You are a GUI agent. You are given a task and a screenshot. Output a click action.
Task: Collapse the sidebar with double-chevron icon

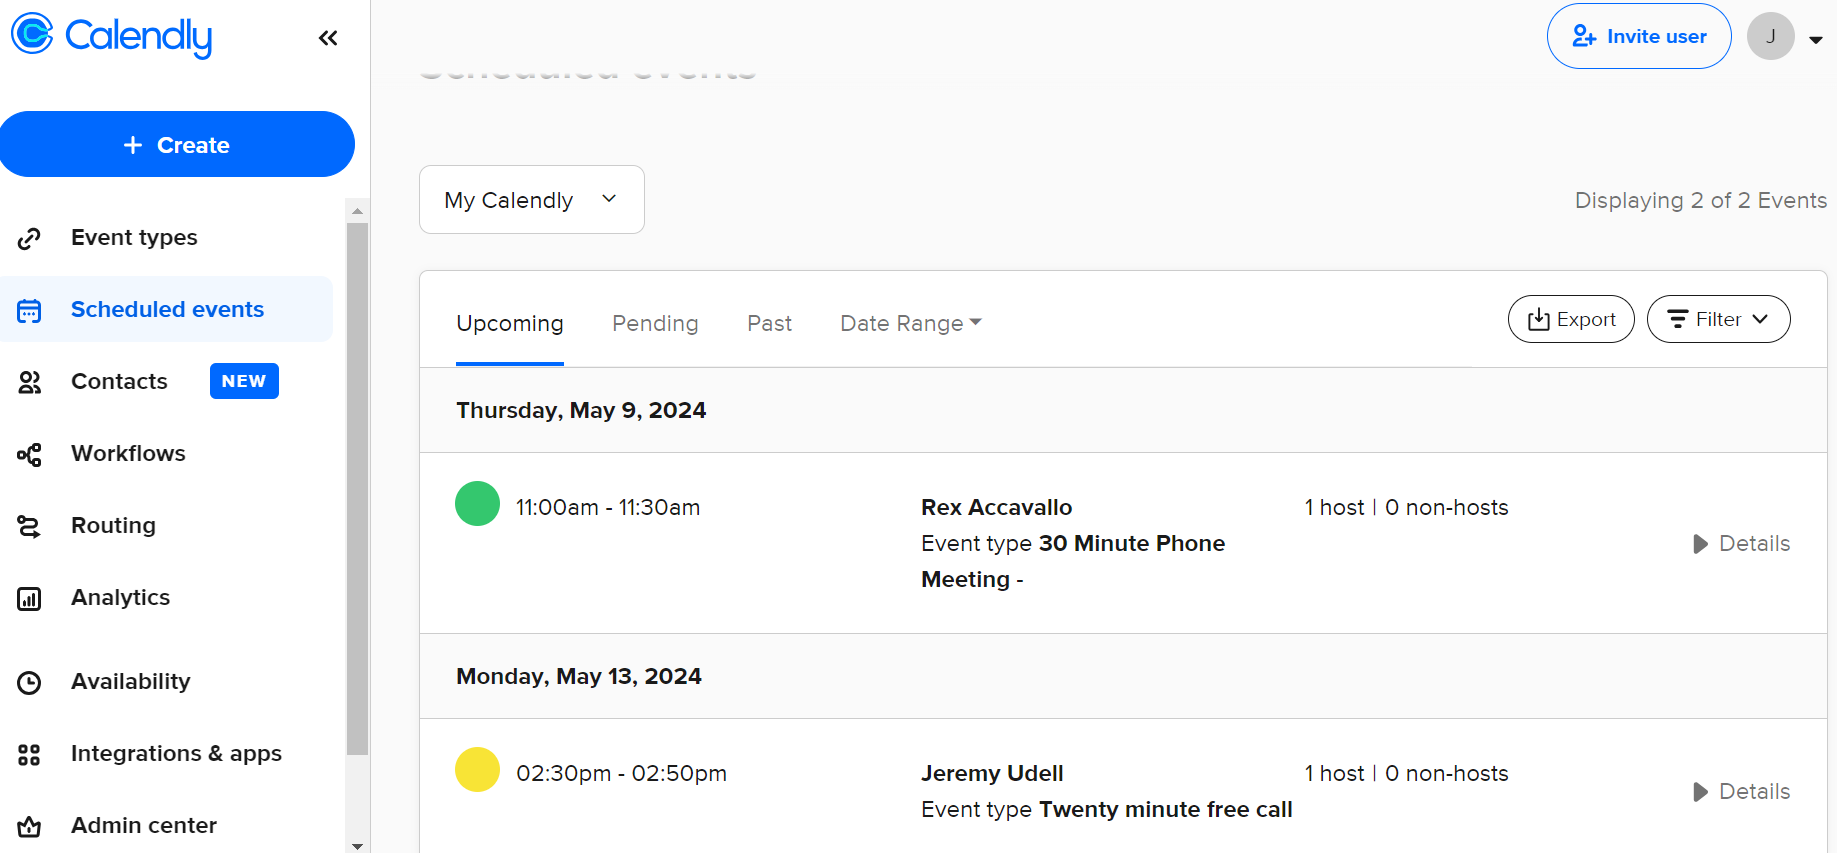click(328, 38)
